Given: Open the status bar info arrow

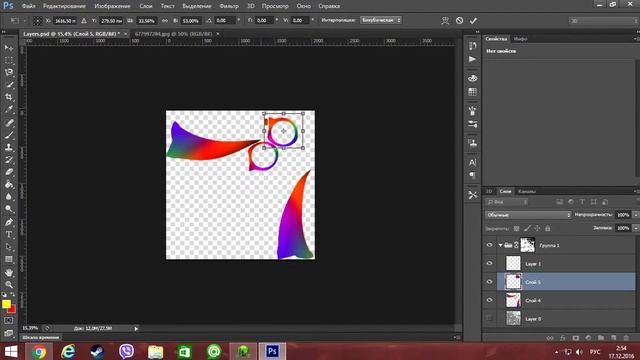Looking at the screenshot, I should (136, 329).
